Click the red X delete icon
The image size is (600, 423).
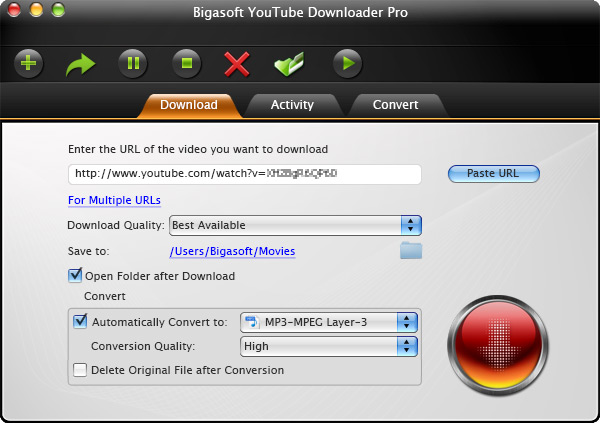point(237,64)
